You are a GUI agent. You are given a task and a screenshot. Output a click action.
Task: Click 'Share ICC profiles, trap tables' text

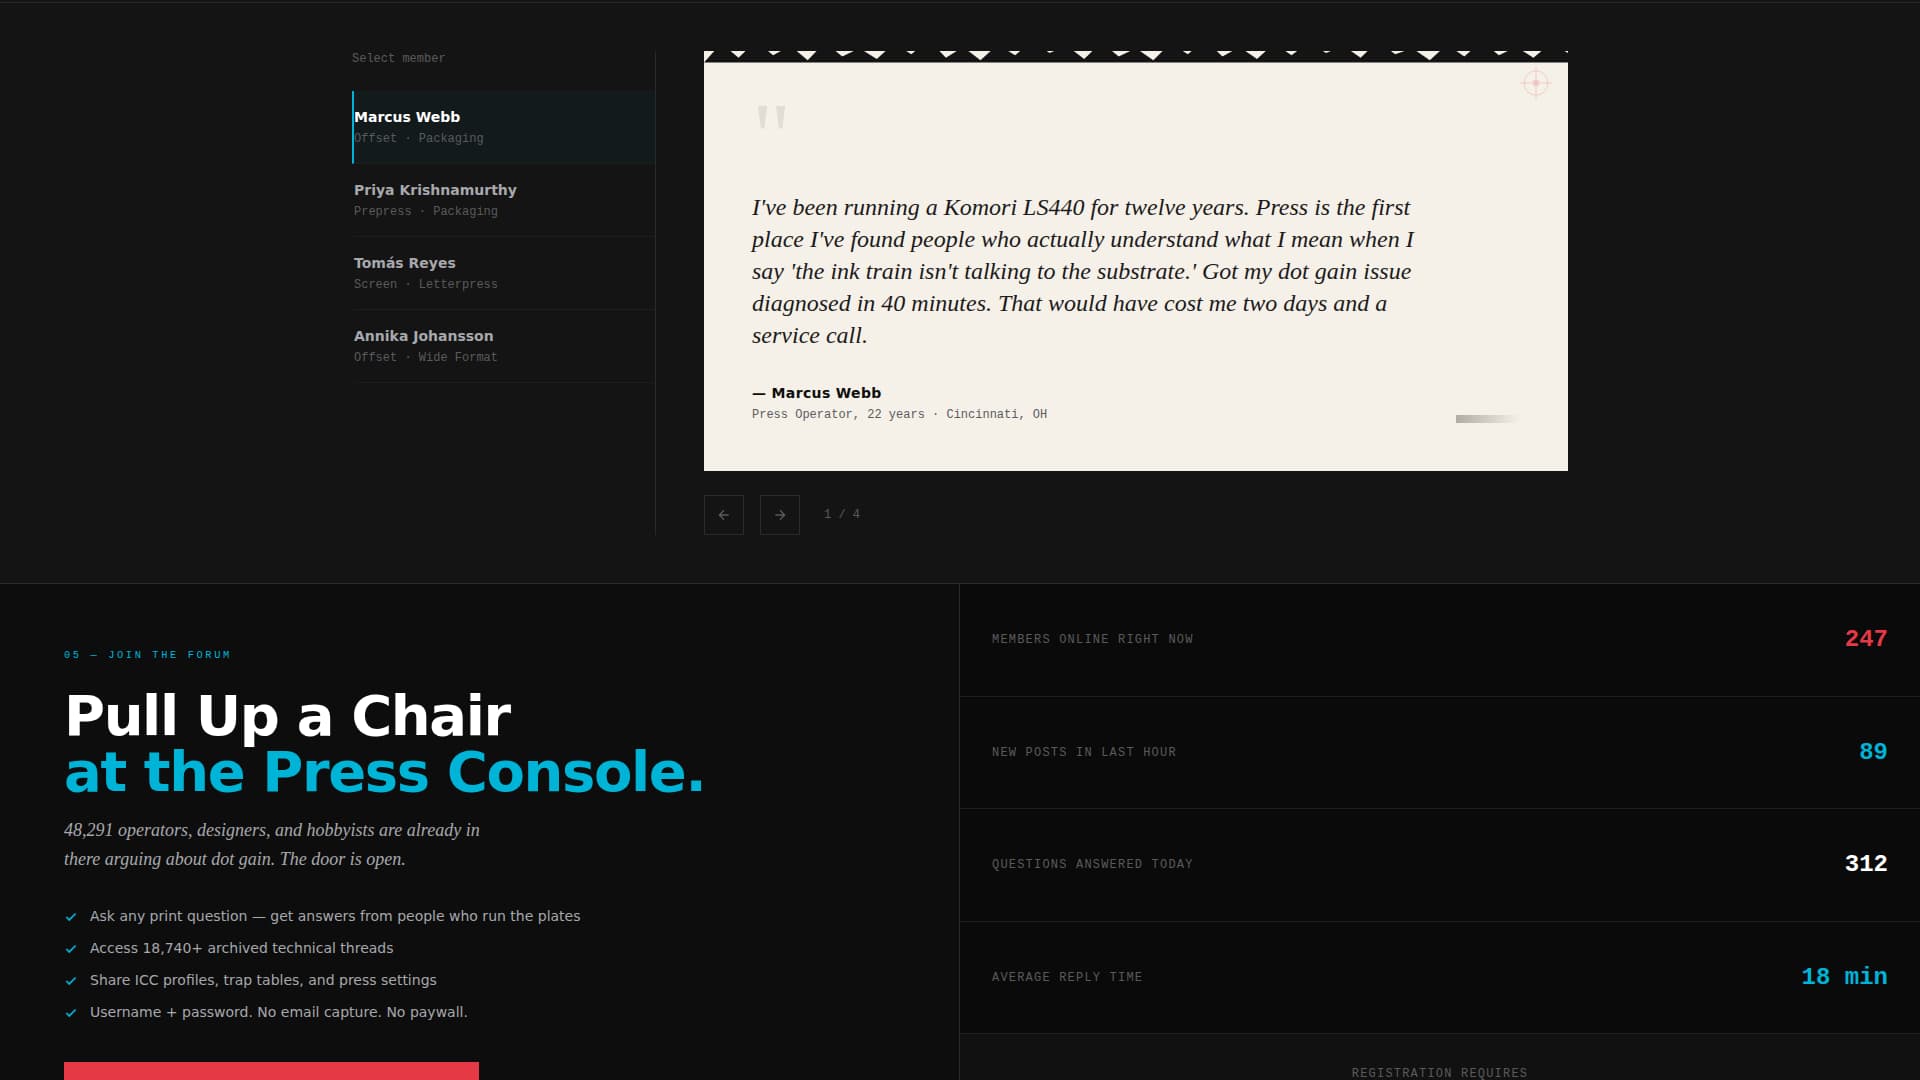pos(263,980)
